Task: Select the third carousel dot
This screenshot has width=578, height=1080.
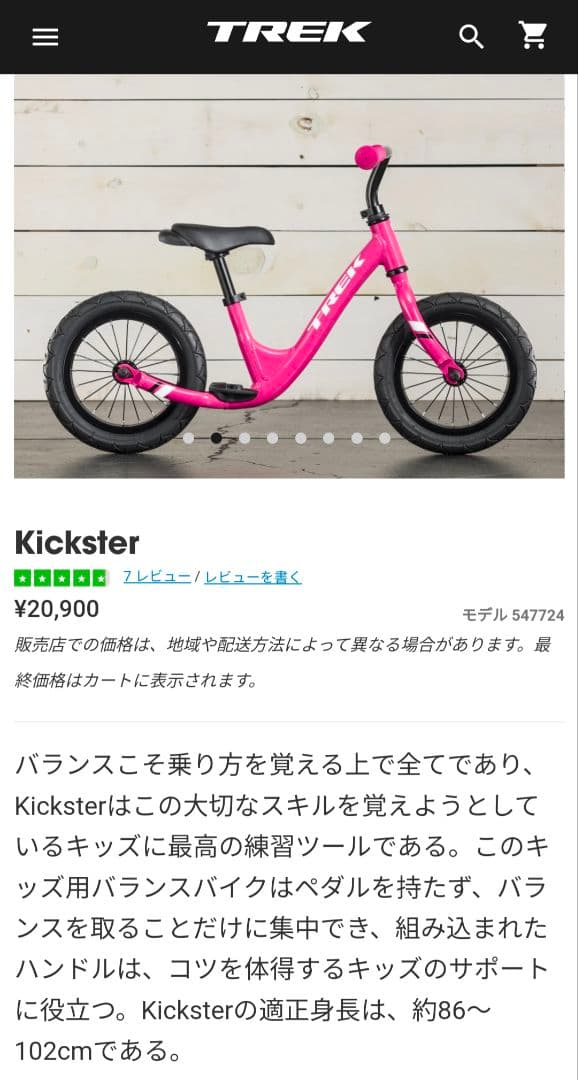Action: click(245, 438)
